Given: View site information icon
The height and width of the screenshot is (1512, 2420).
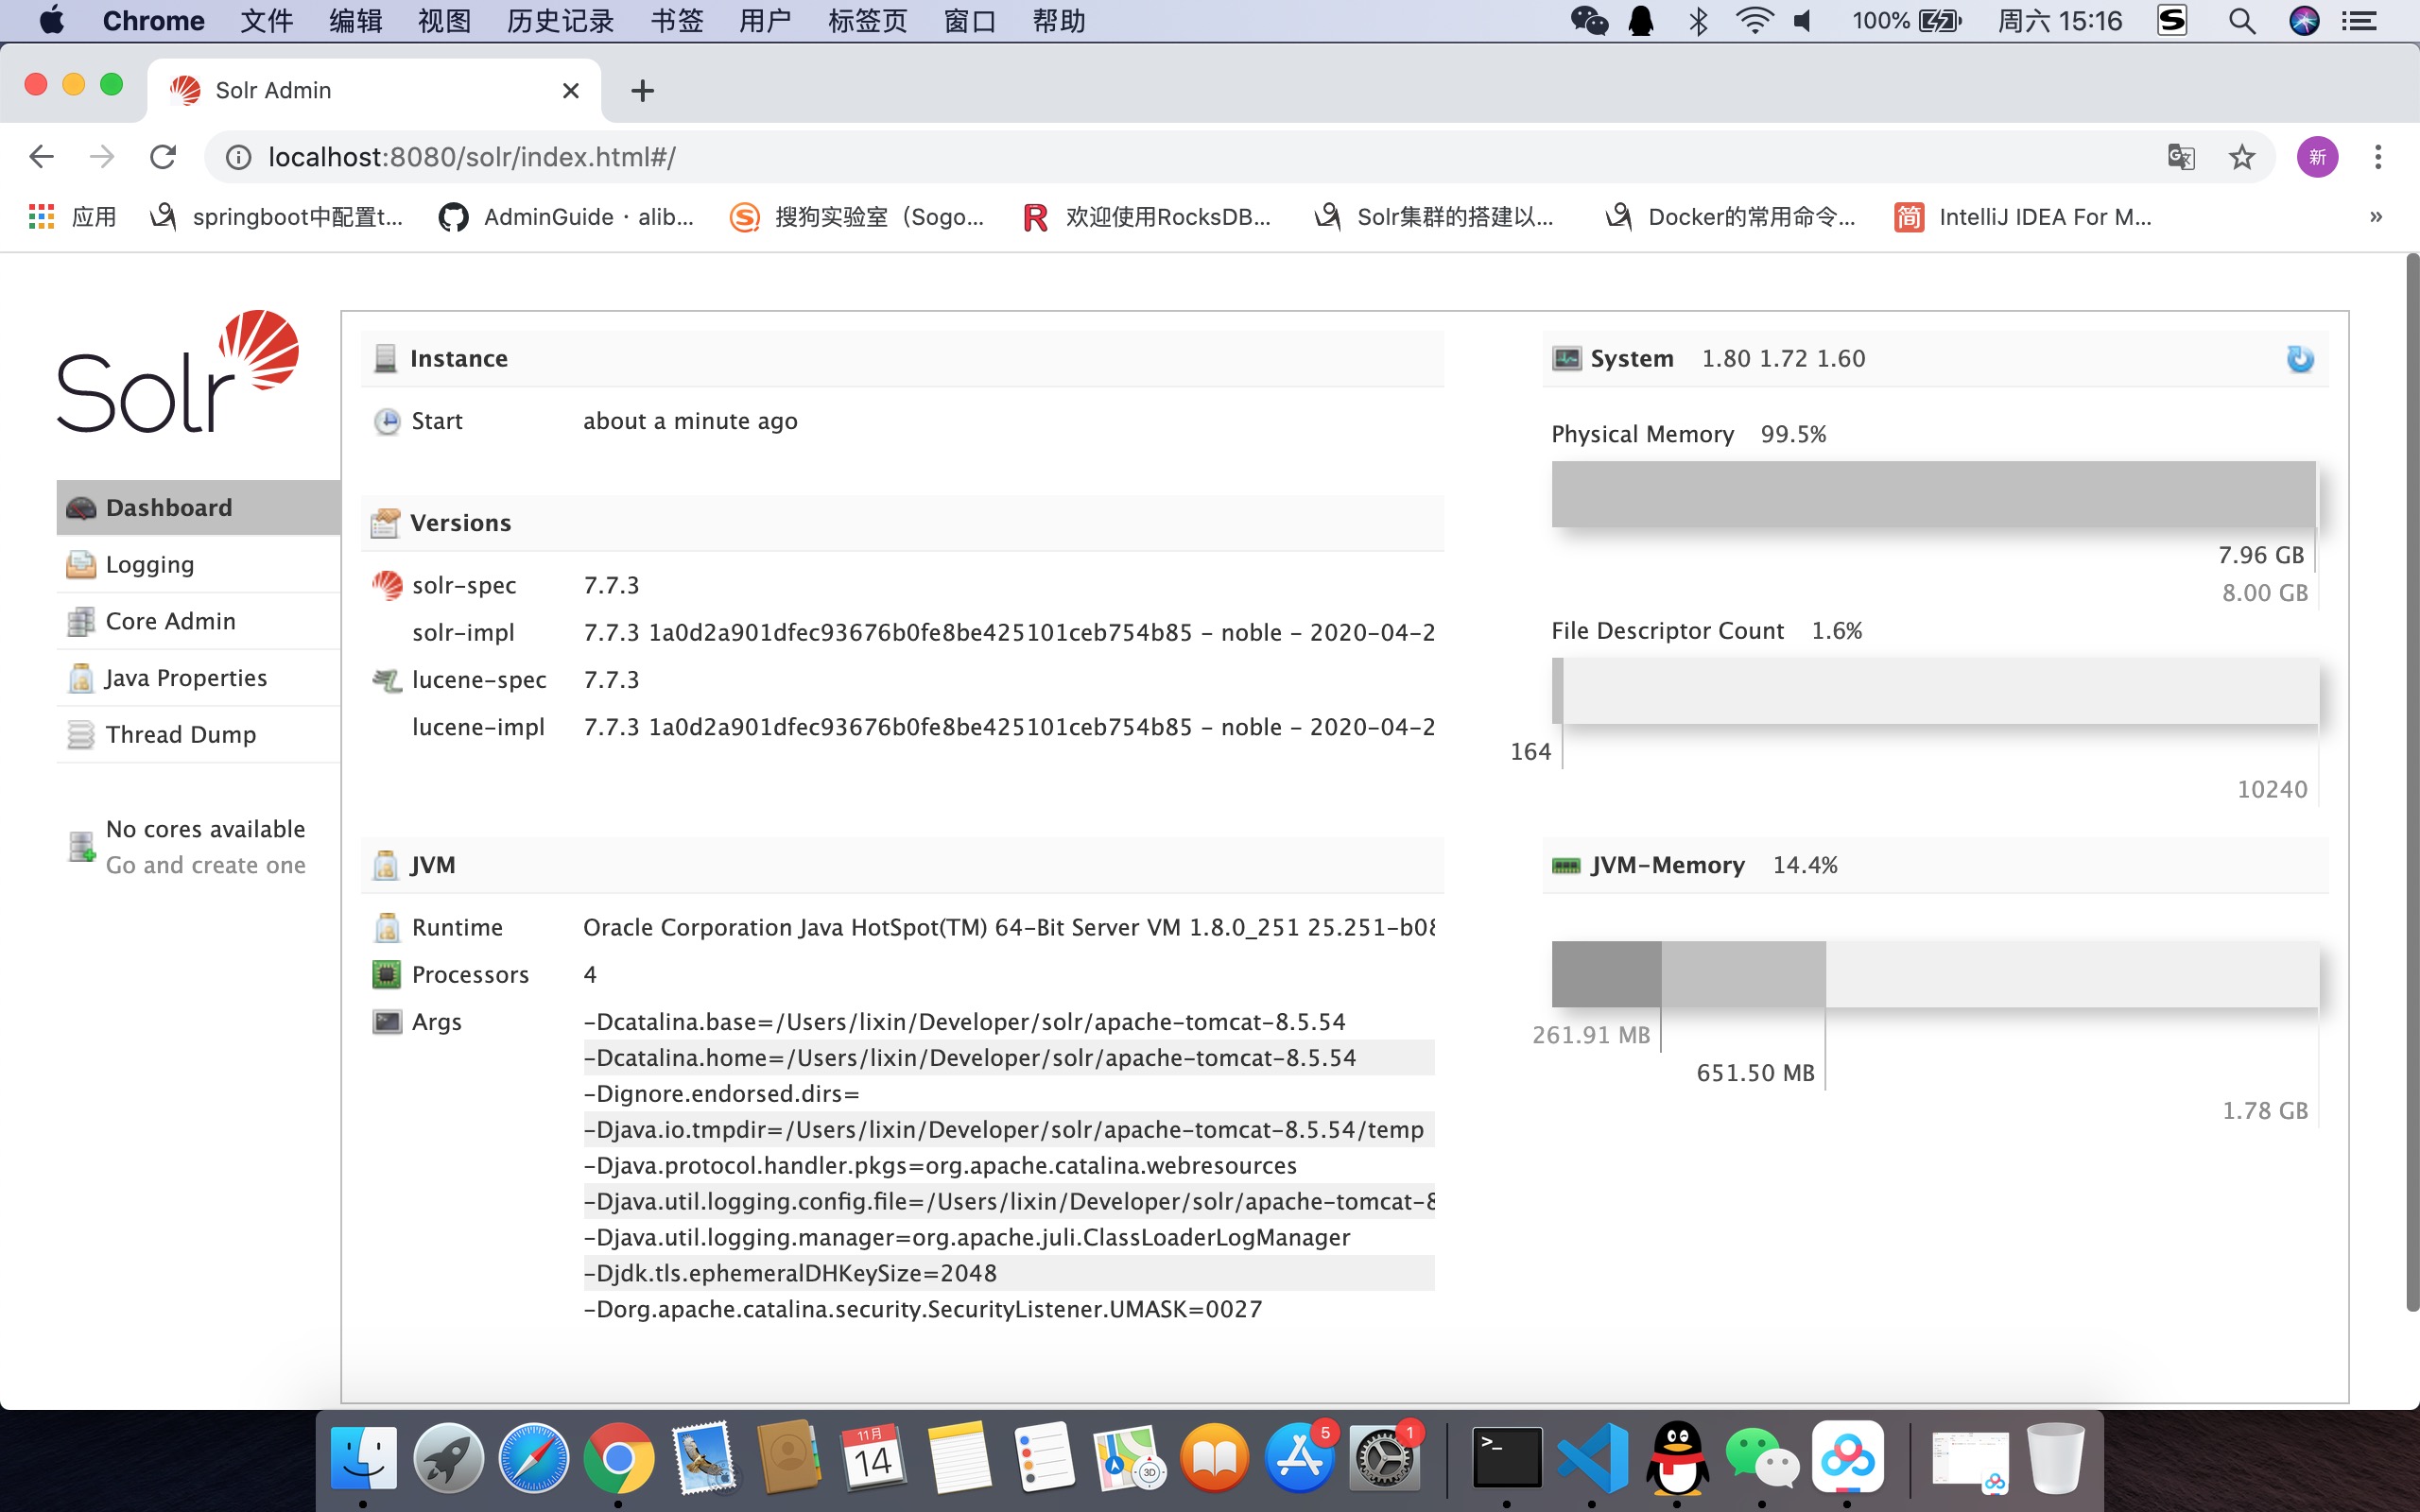Looking at the screenshot, I should (238, 157).
